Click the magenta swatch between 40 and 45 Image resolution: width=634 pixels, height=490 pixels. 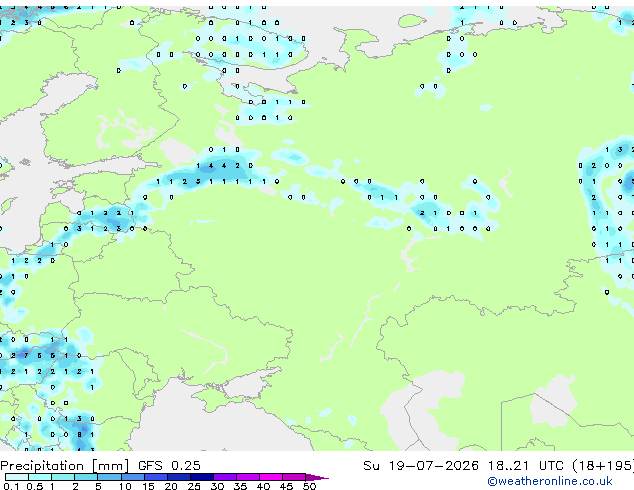[271, 477]
